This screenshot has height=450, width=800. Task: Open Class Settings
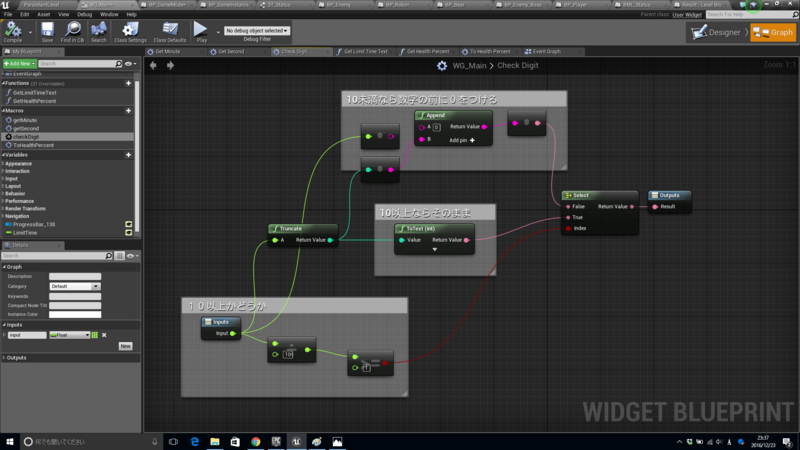(130, 32)
